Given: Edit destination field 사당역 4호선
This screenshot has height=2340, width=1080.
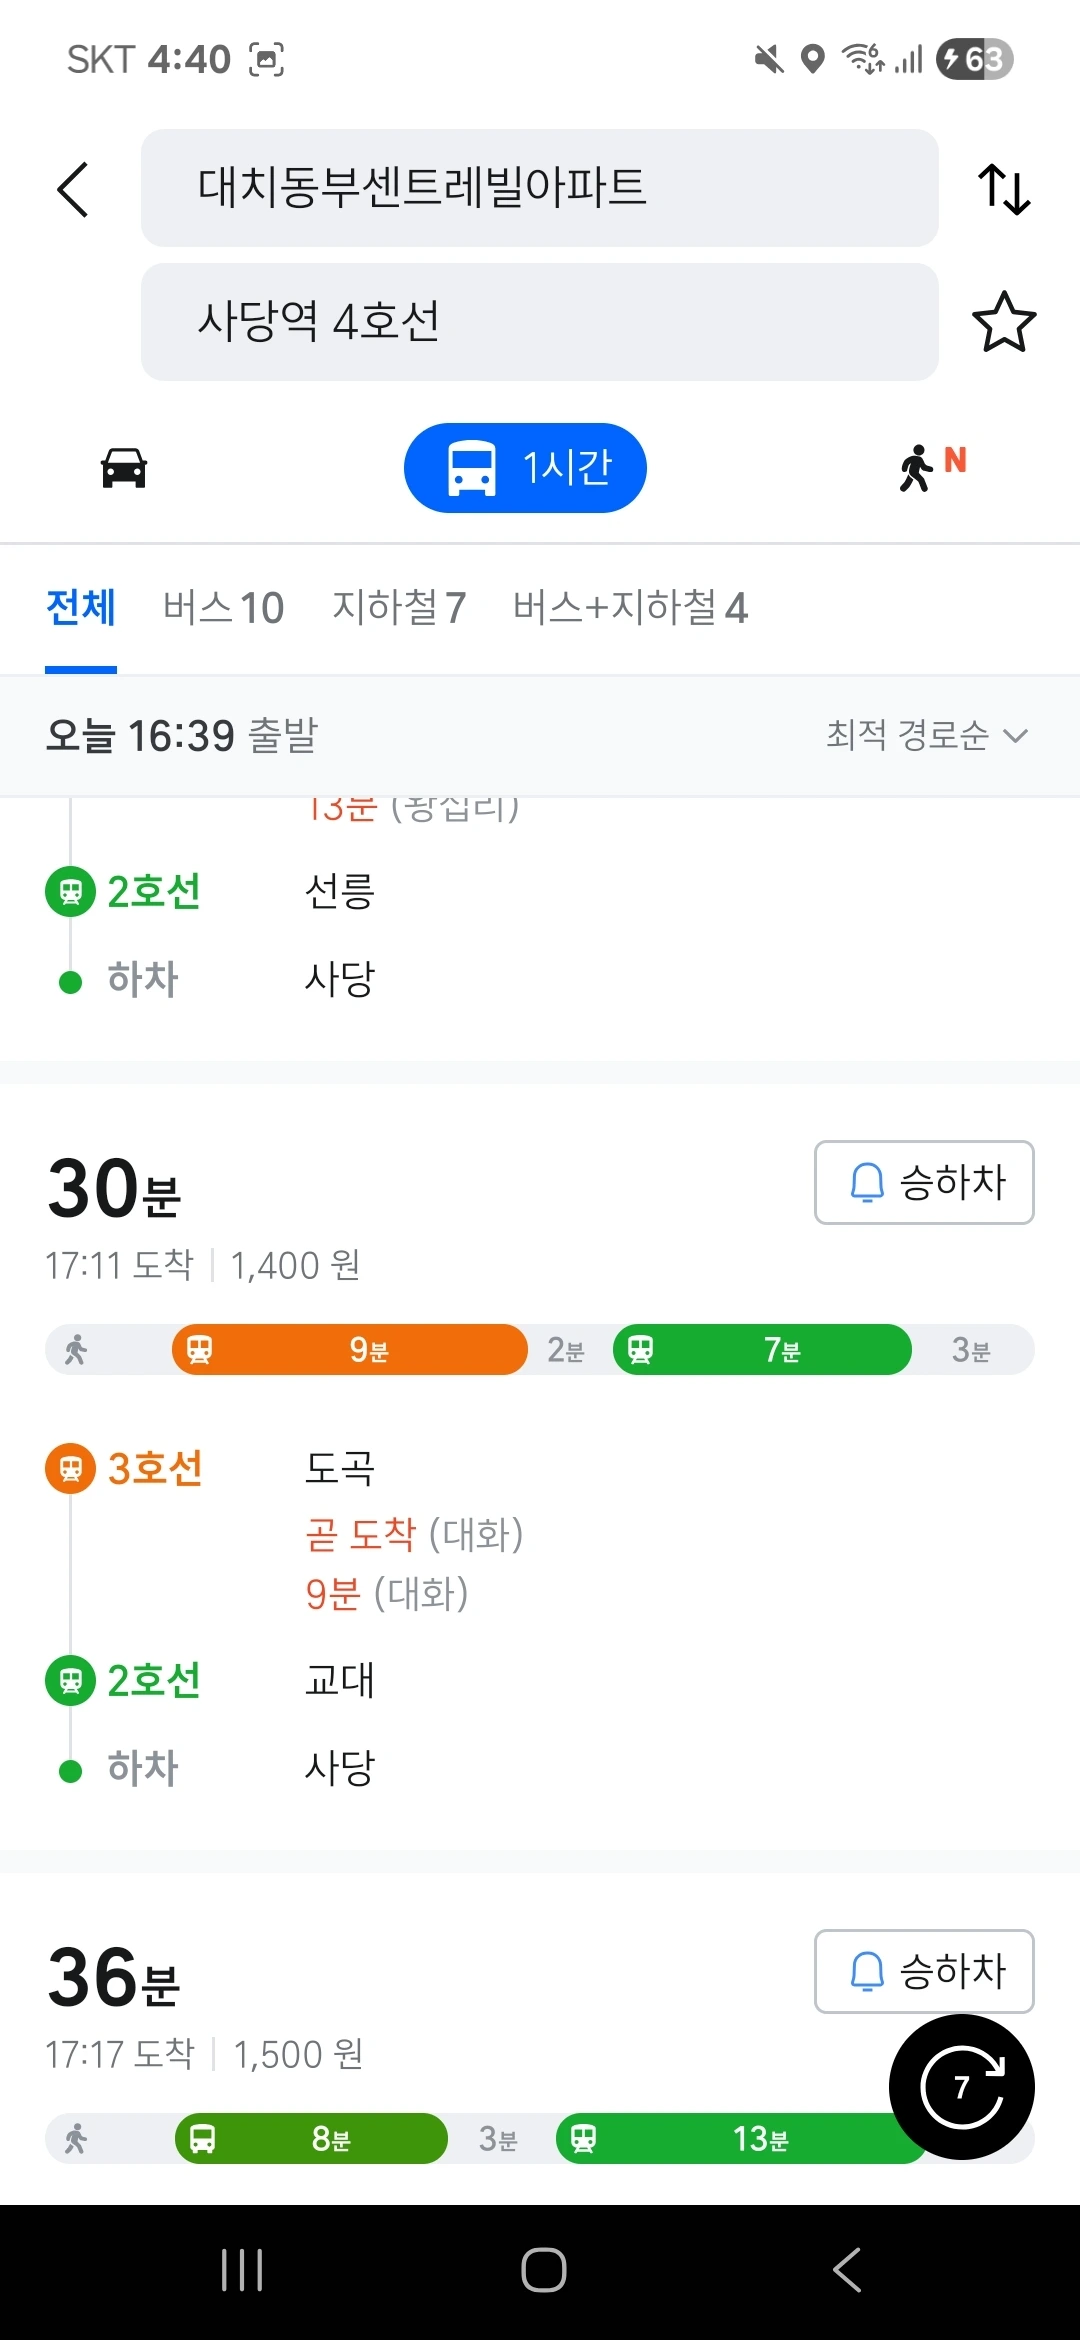Looking at the screenshot, I should click(539, 322).
